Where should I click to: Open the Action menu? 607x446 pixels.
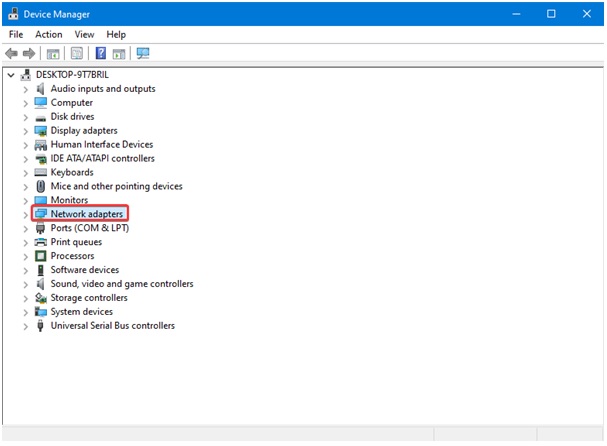[x=49, y=34]
